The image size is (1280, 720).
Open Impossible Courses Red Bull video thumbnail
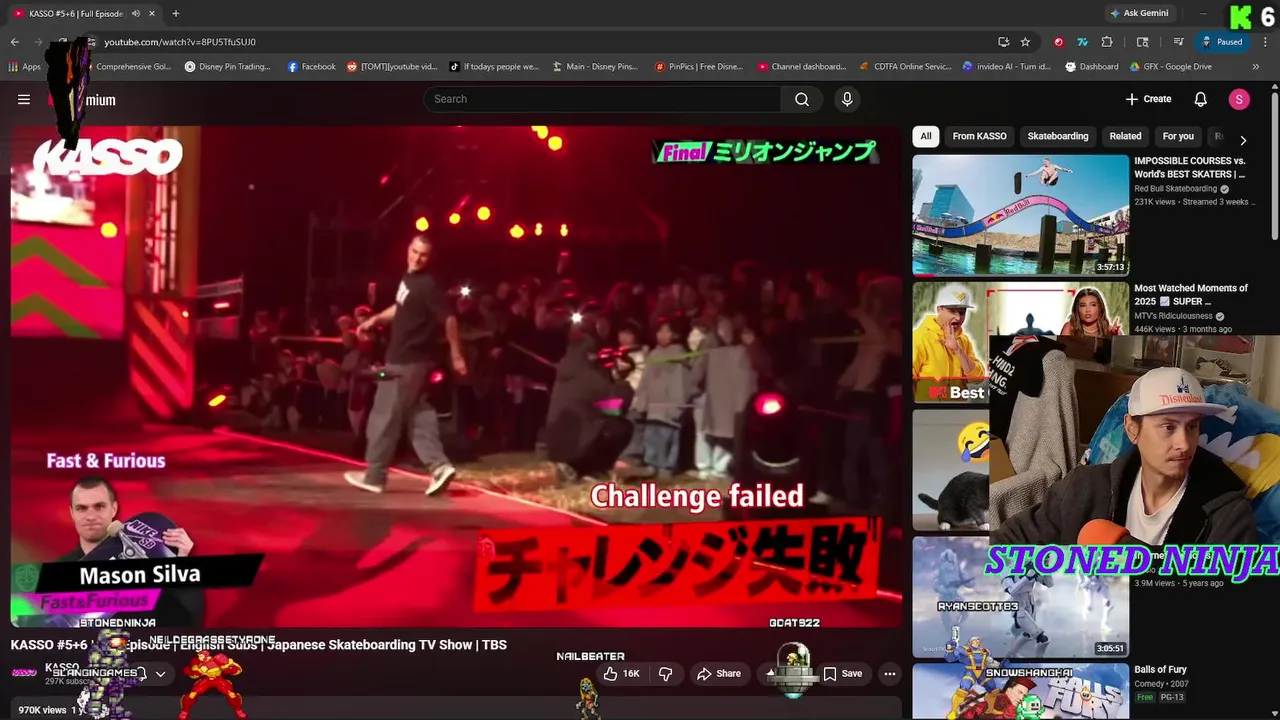1020,215
